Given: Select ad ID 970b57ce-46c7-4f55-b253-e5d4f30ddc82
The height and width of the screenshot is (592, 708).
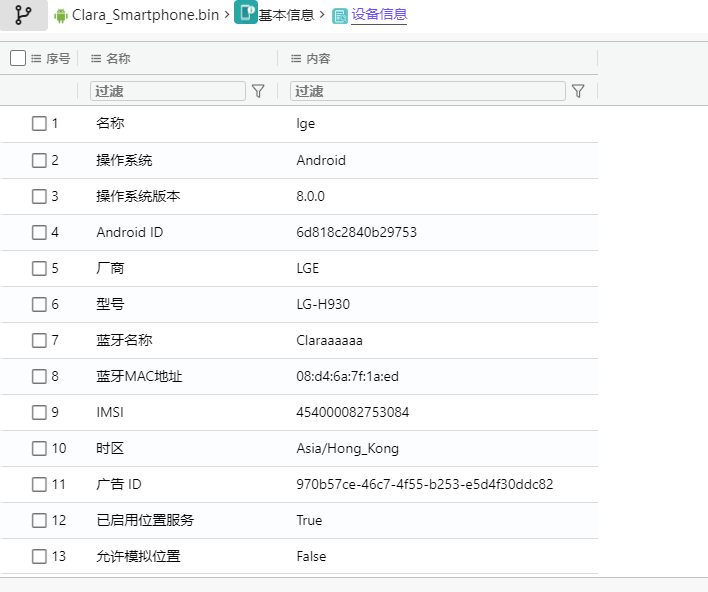Looking at the screenshot, I should [425, 485].
